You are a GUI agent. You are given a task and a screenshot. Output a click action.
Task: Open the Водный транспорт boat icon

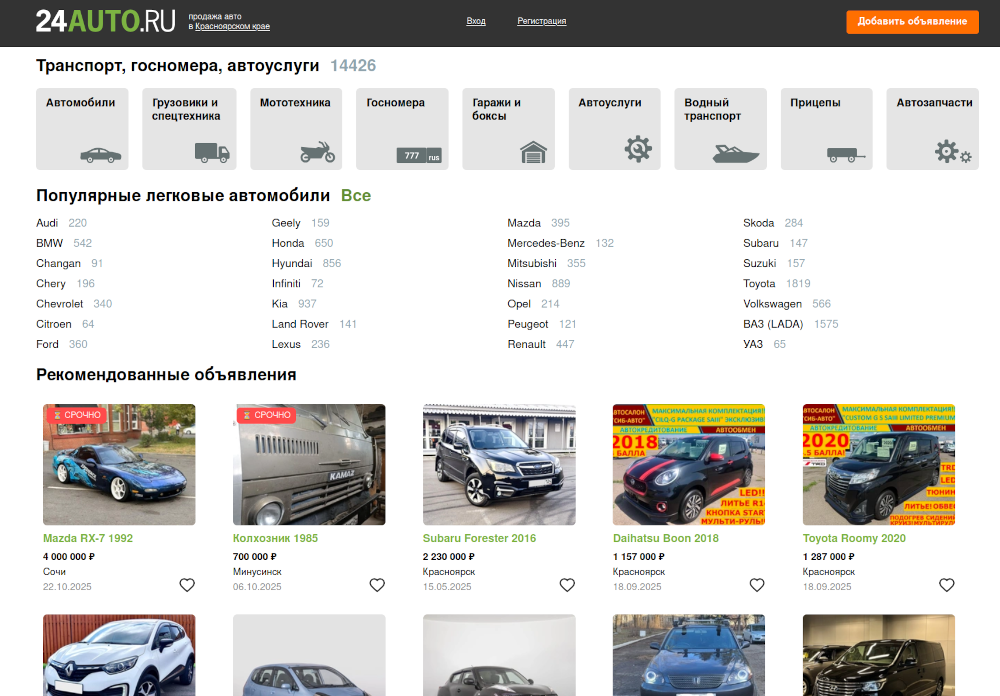(x=736, y=153)
